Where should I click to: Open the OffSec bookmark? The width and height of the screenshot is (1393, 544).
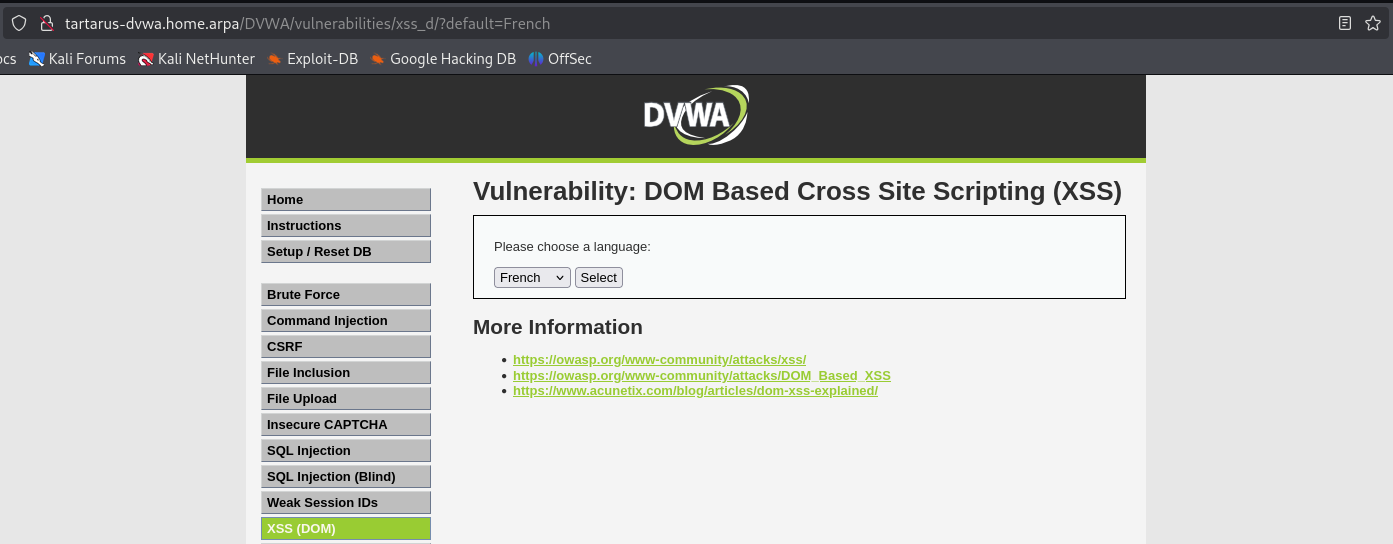point(560,59)
